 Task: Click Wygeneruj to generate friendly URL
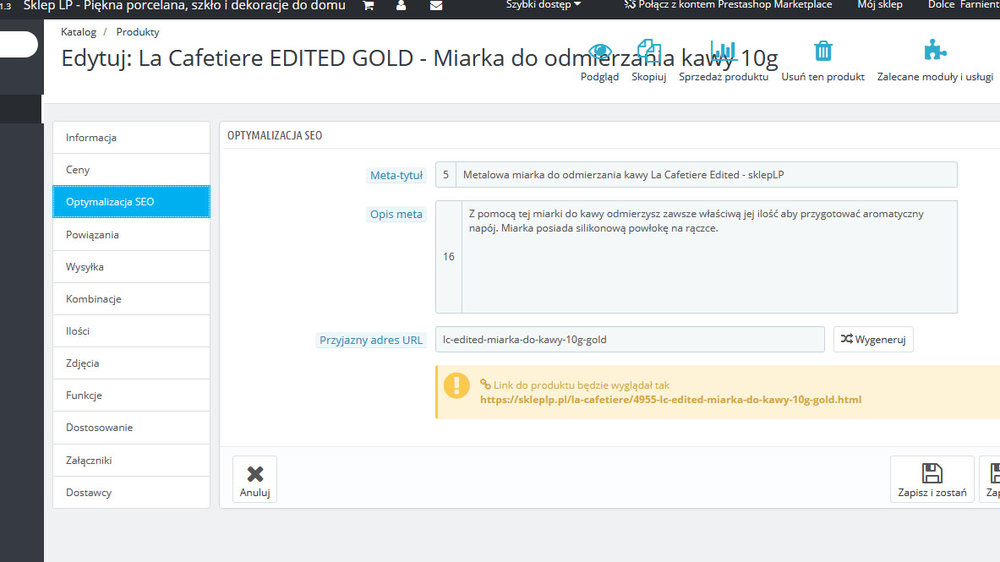coord(873,339)
